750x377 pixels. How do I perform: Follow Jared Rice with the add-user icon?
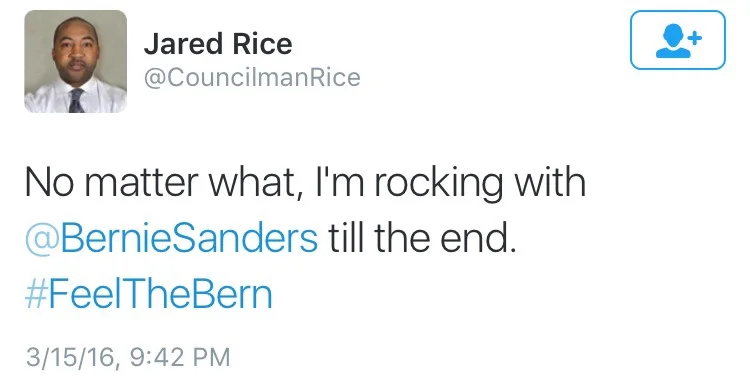(x=677, y=40)
